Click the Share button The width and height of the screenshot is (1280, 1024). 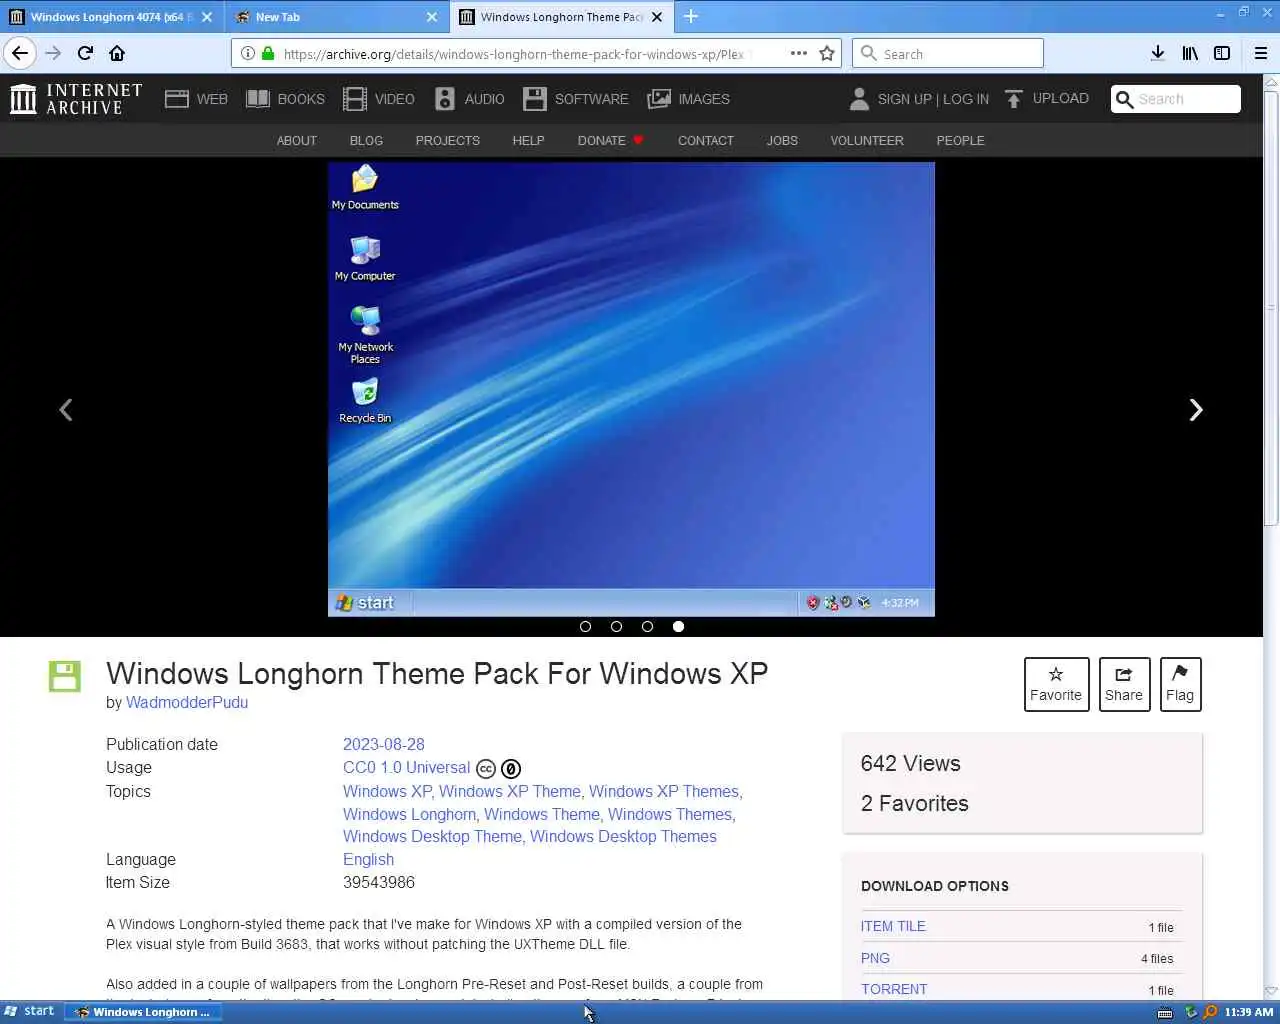click(1124, 684)
